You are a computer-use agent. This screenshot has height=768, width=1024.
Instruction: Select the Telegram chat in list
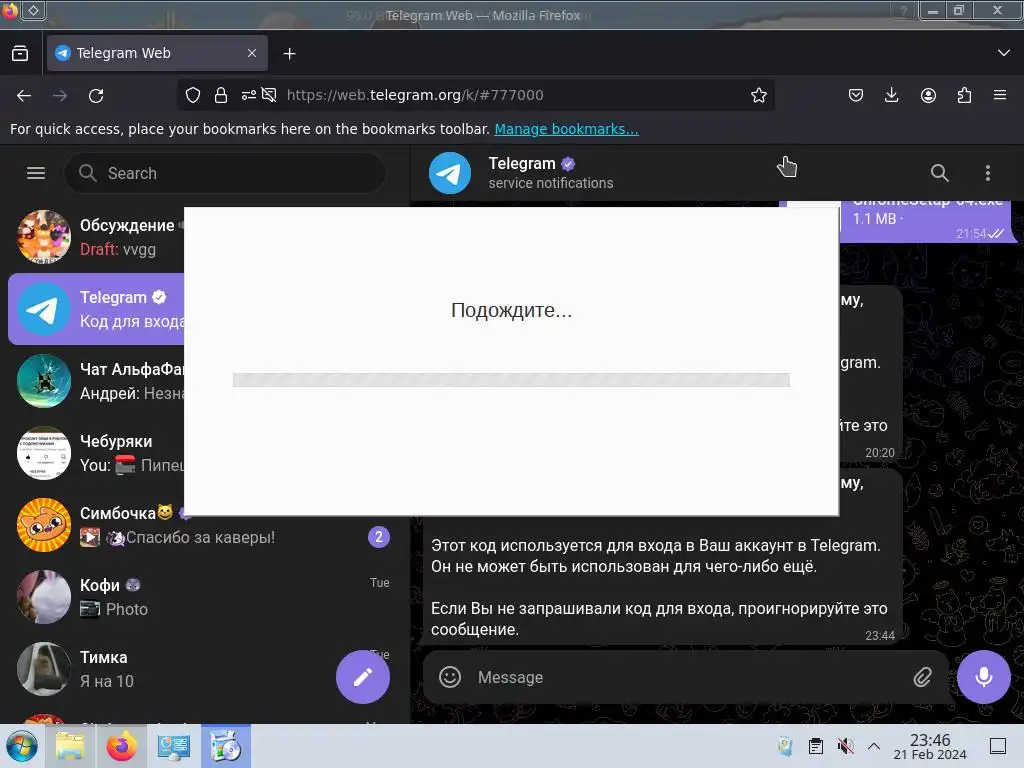pos(96,309)
